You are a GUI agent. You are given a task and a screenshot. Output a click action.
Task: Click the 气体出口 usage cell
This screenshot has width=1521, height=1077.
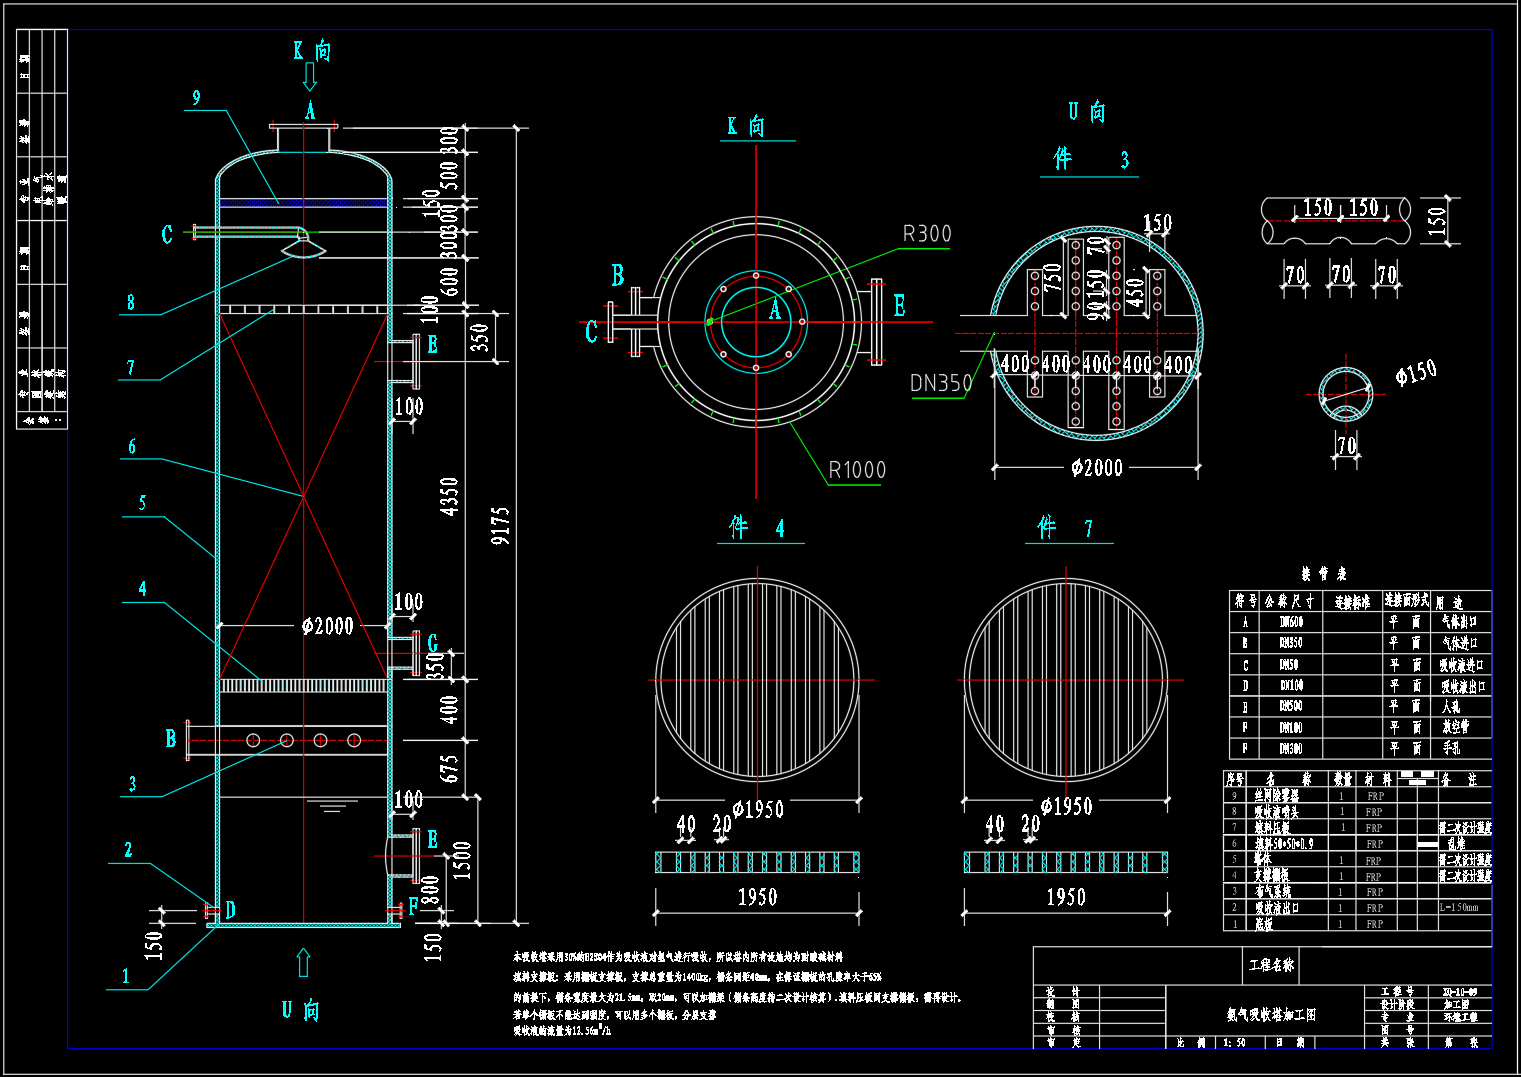[x=1459, y=622]
